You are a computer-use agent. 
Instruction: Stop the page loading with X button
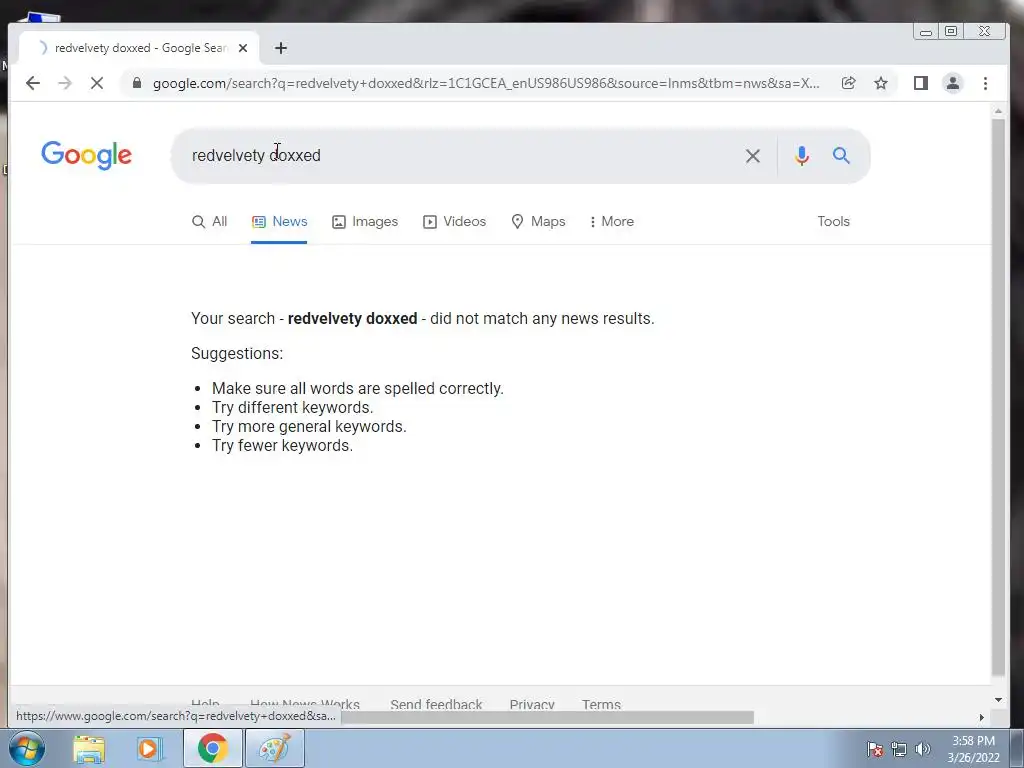tap(97, 83)
